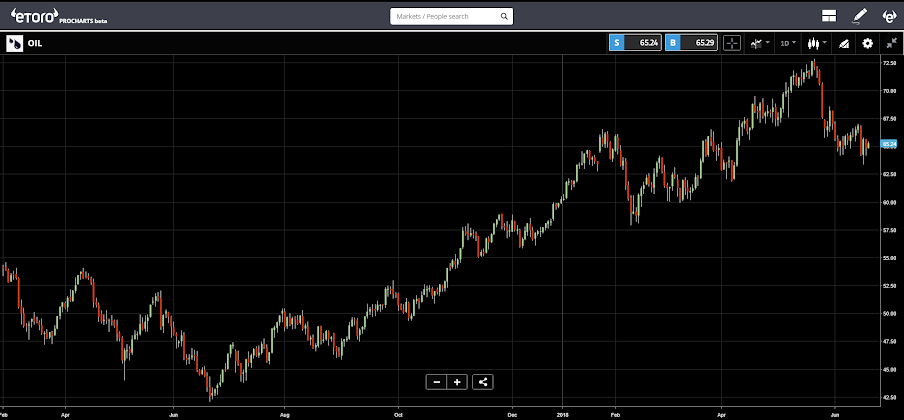Select the pencil drawing tool icon
904x420 pixels.
tap(860, 16)
